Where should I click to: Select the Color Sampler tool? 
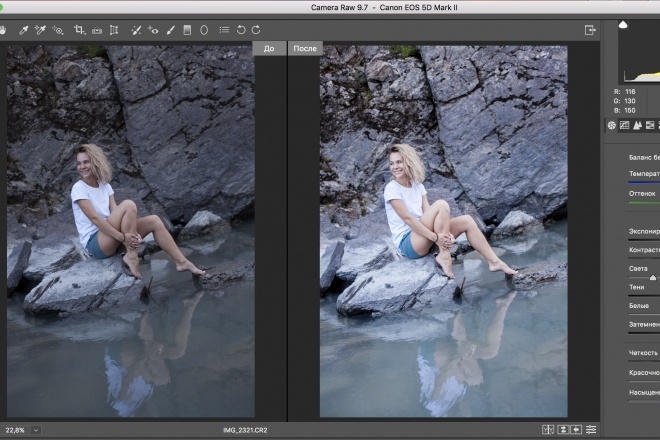(x=40, y=30)
